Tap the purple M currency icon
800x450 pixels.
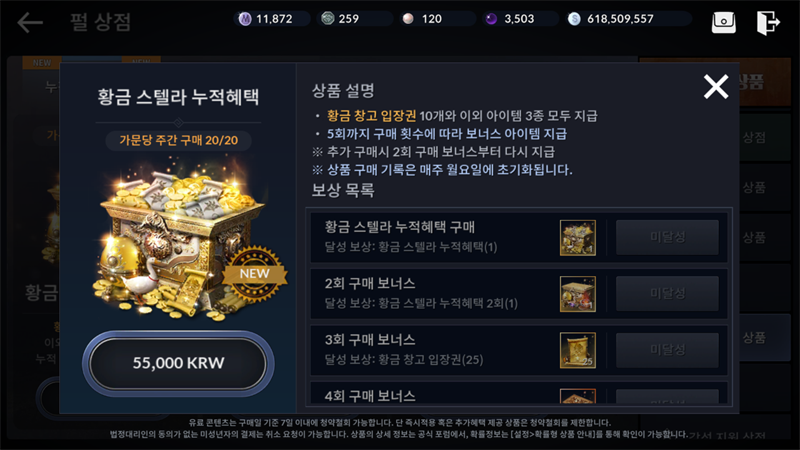click(x=245, y=19)
